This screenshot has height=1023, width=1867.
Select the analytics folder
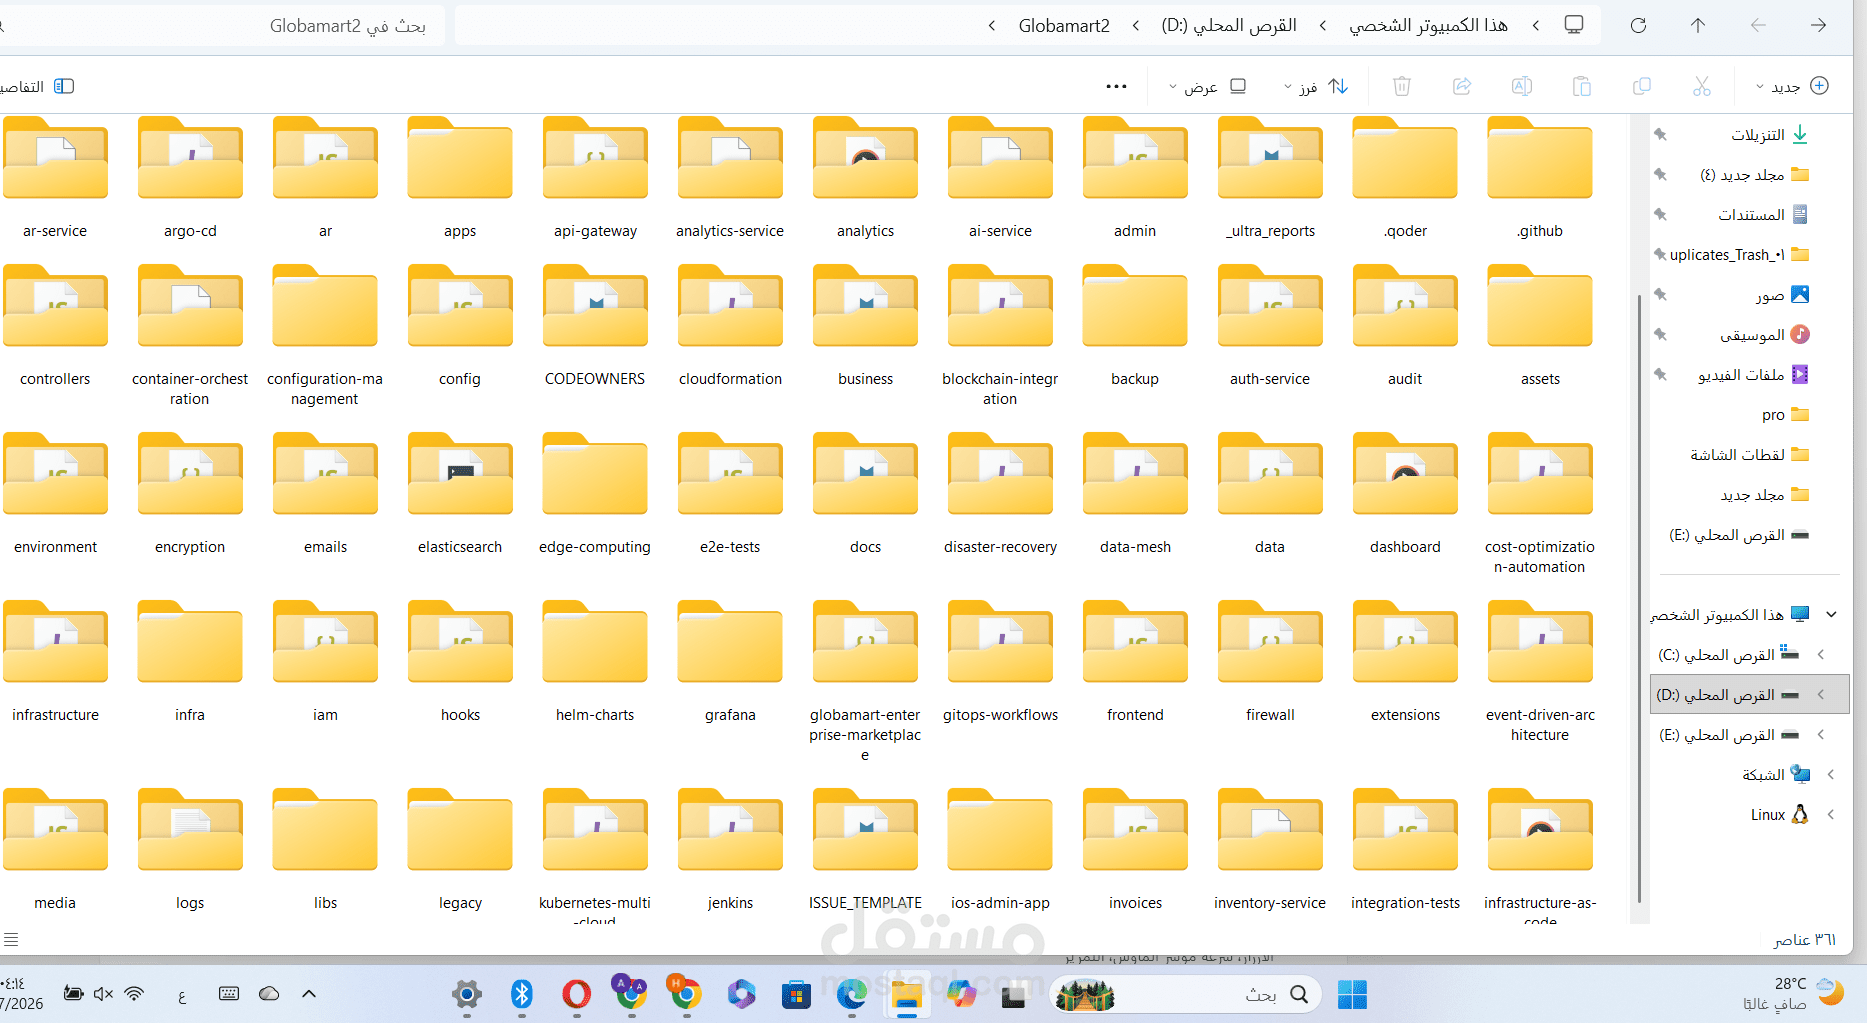(865, 180)
